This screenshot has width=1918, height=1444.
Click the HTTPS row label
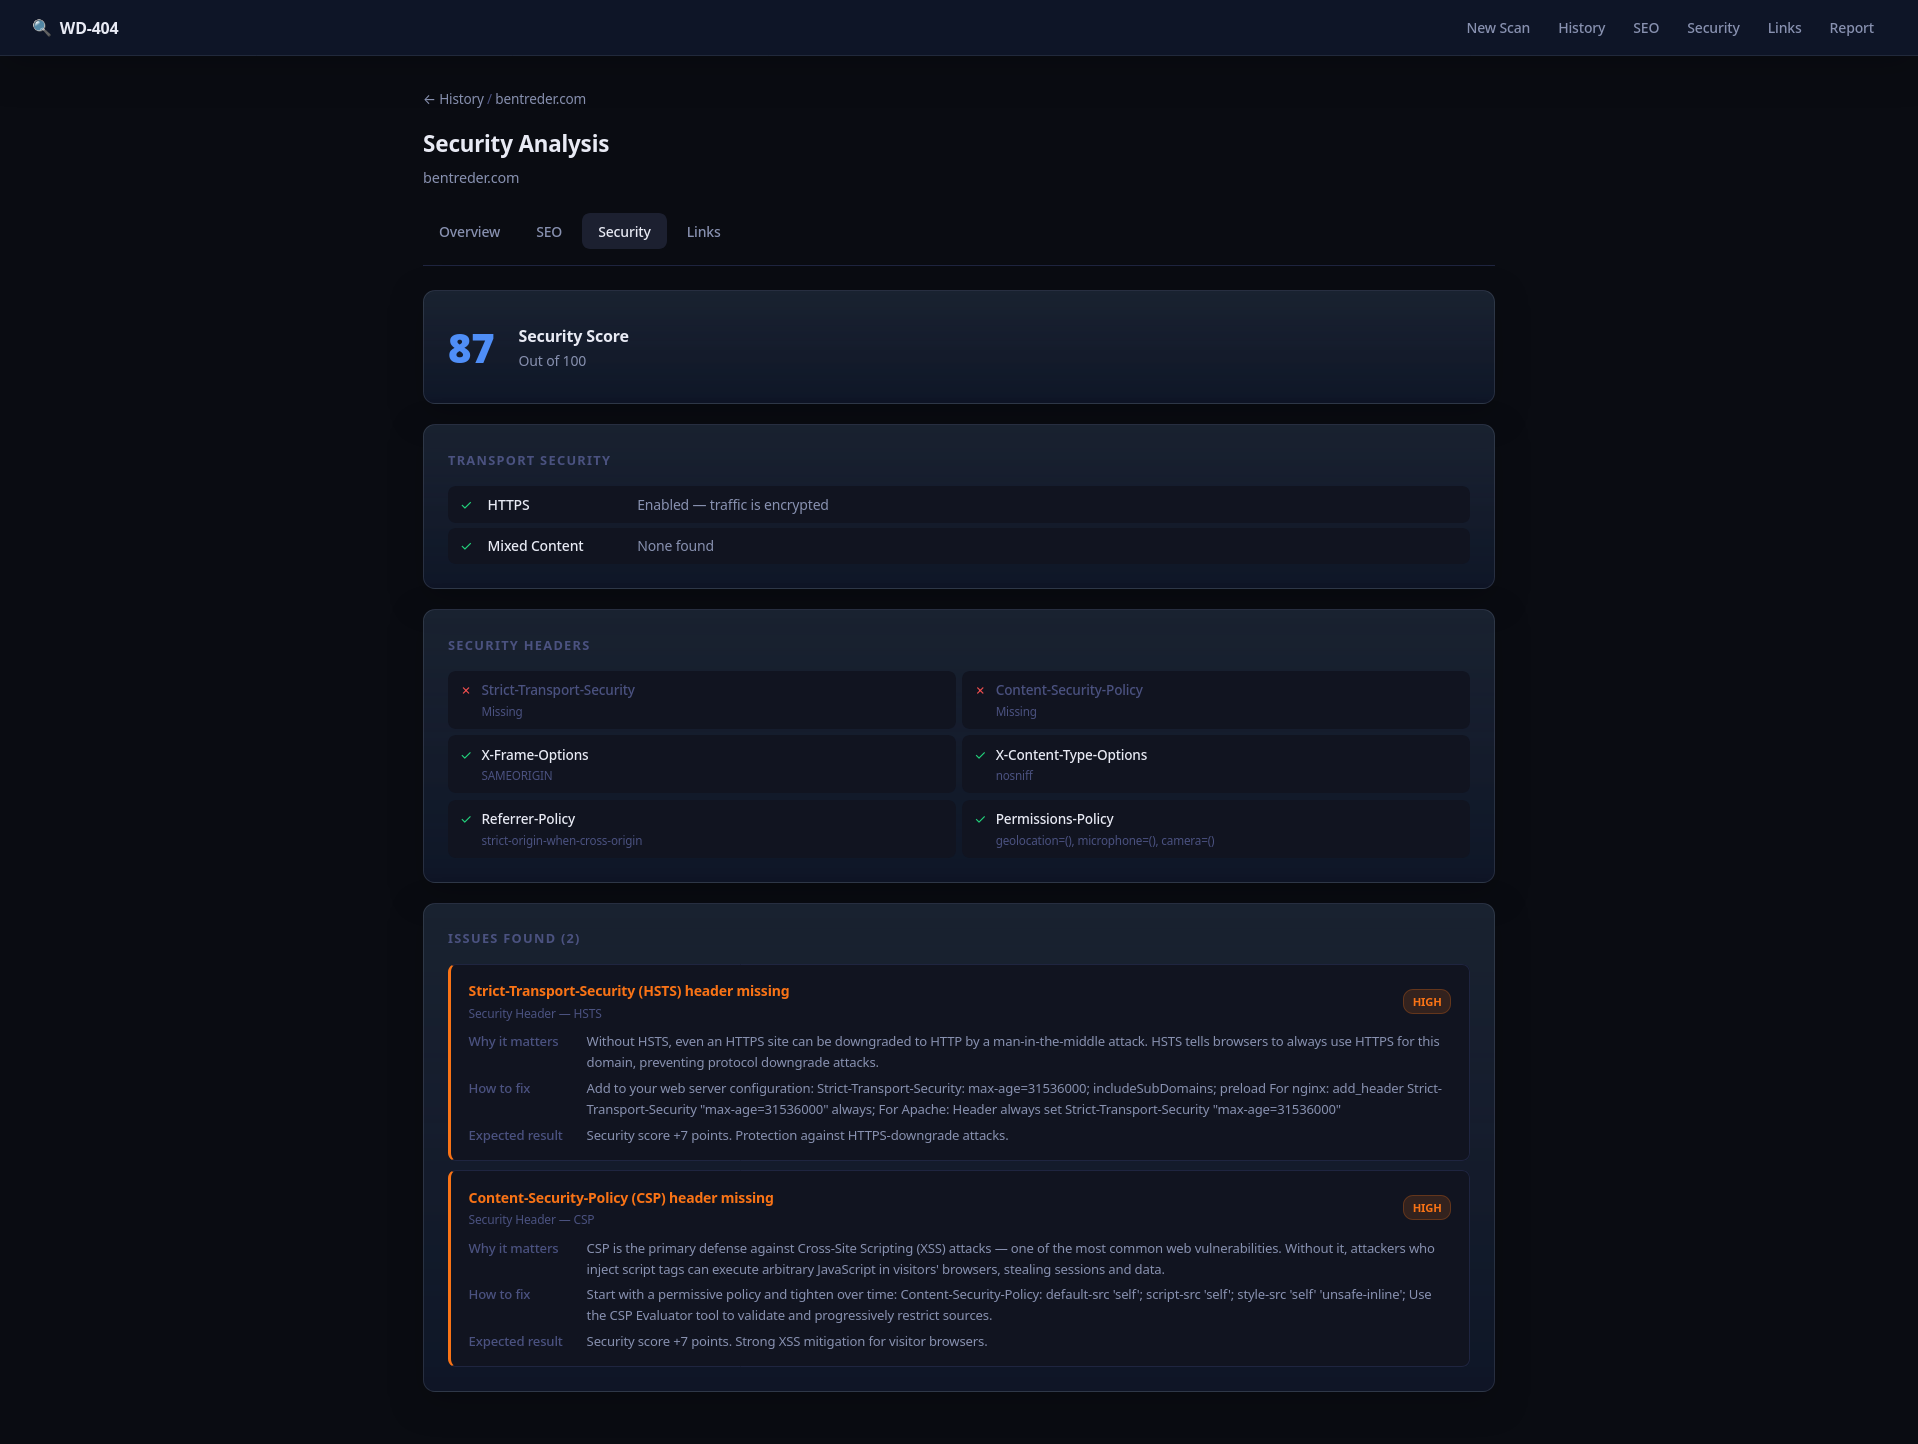(x=508, y=505)
